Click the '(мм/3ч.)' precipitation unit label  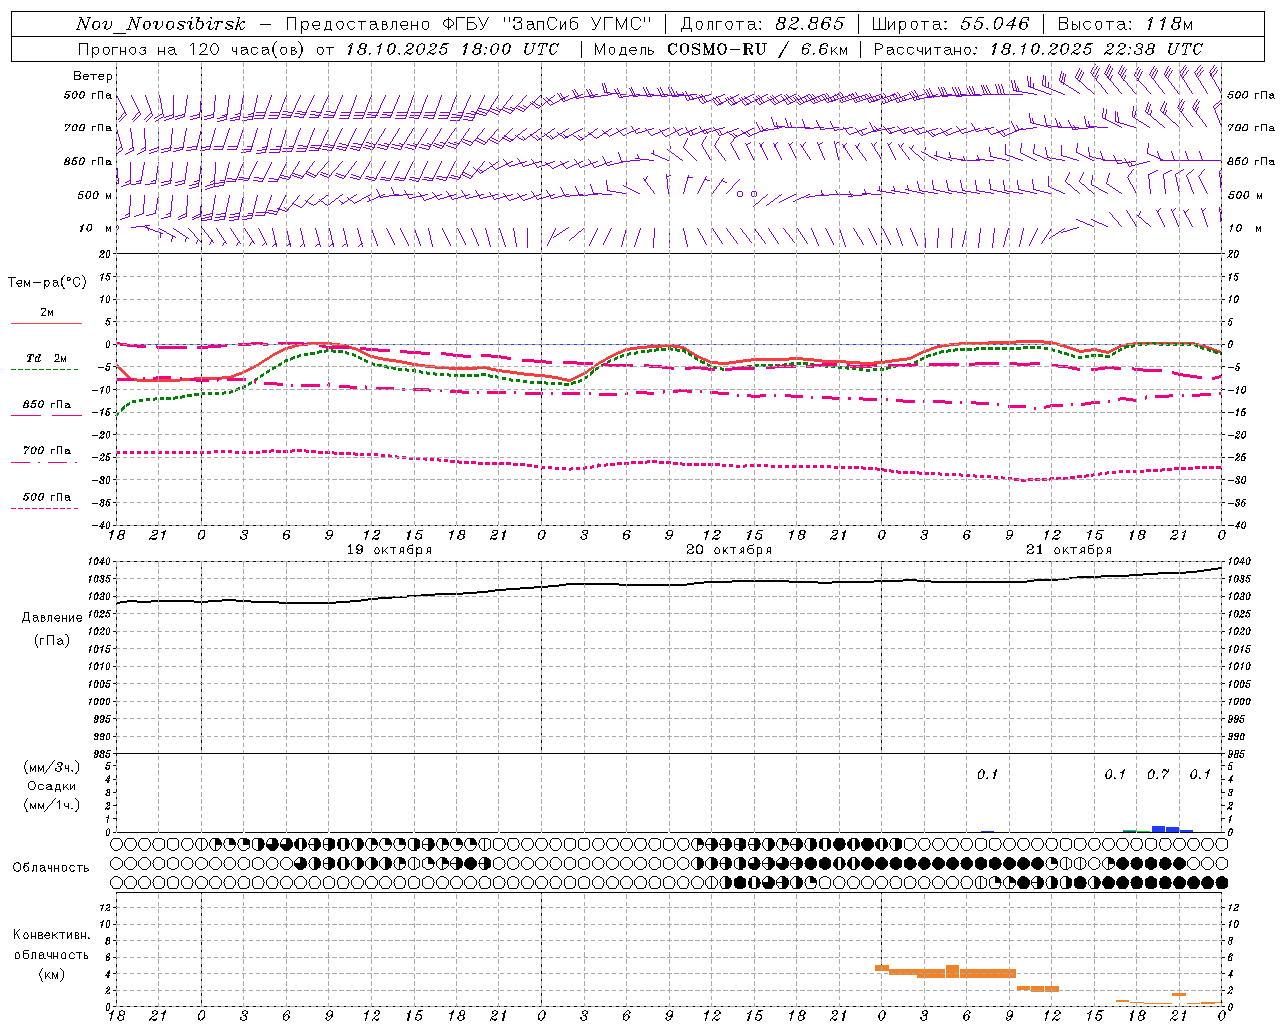[x=52, y=767]
